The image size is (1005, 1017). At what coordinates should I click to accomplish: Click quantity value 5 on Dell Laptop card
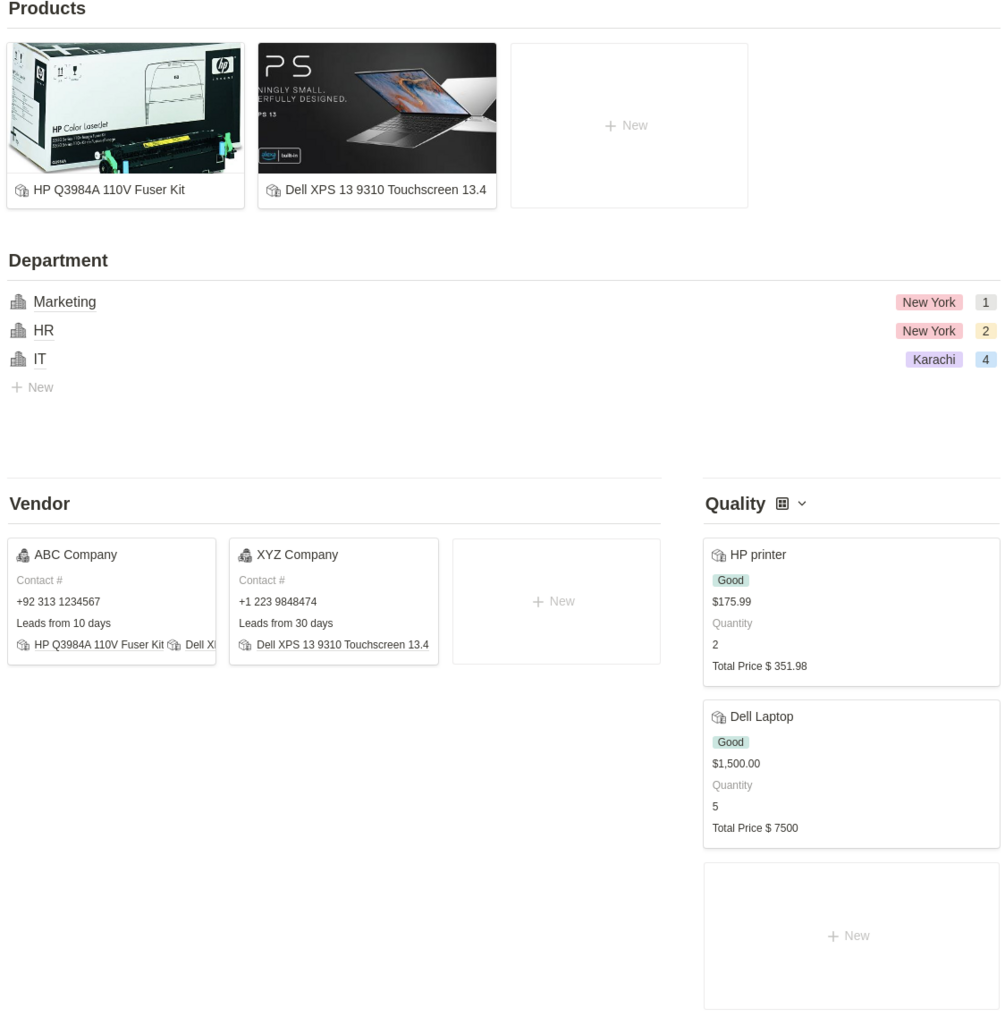(x=715, y=807)
